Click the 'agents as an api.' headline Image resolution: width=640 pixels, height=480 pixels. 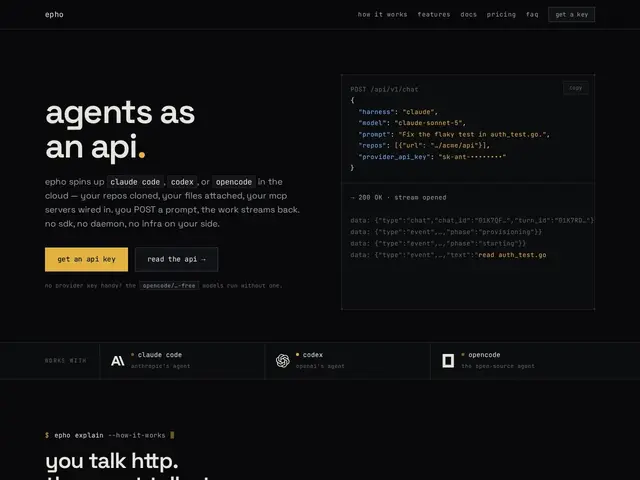pyautogui.click(x=120, y=129)
